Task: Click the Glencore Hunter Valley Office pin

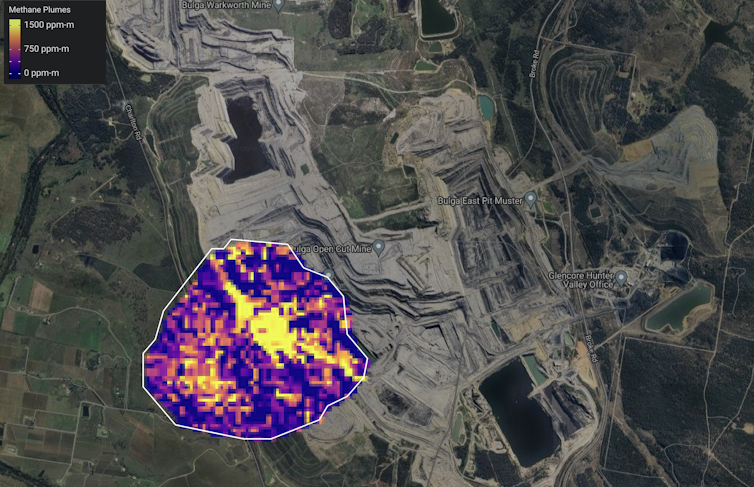Action: pyautogui.click(x=621, y=277)
